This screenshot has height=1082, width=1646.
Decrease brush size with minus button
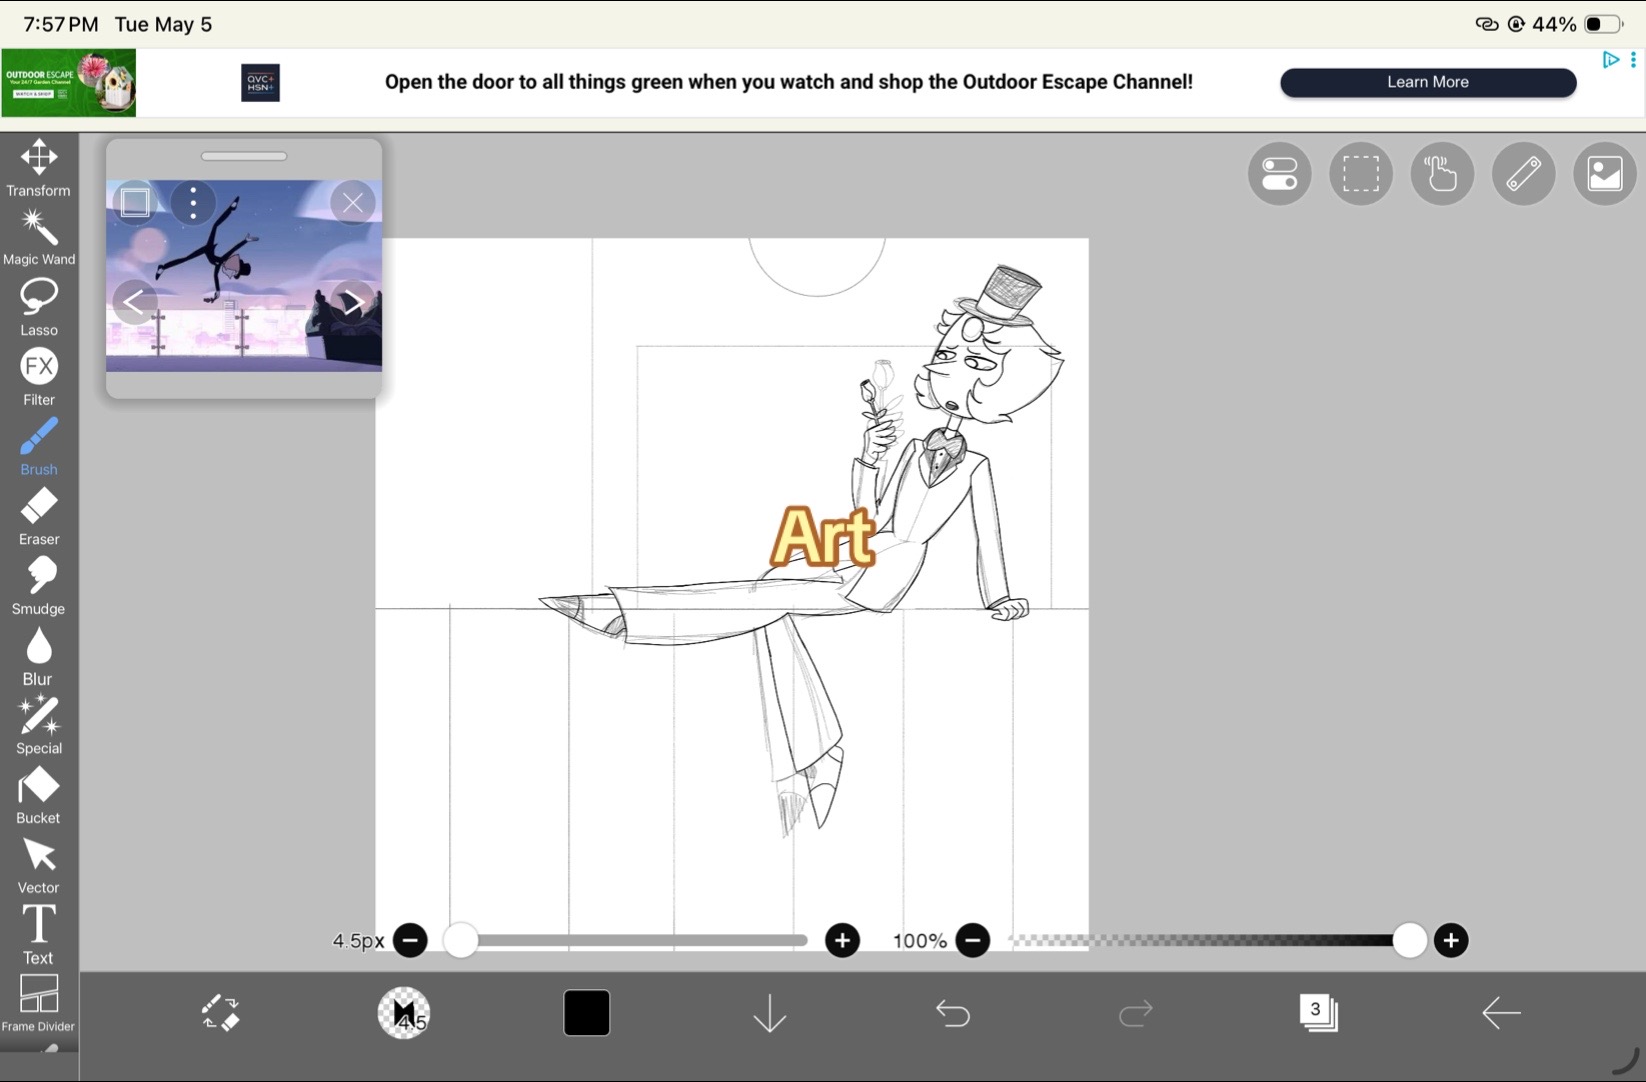410,940
